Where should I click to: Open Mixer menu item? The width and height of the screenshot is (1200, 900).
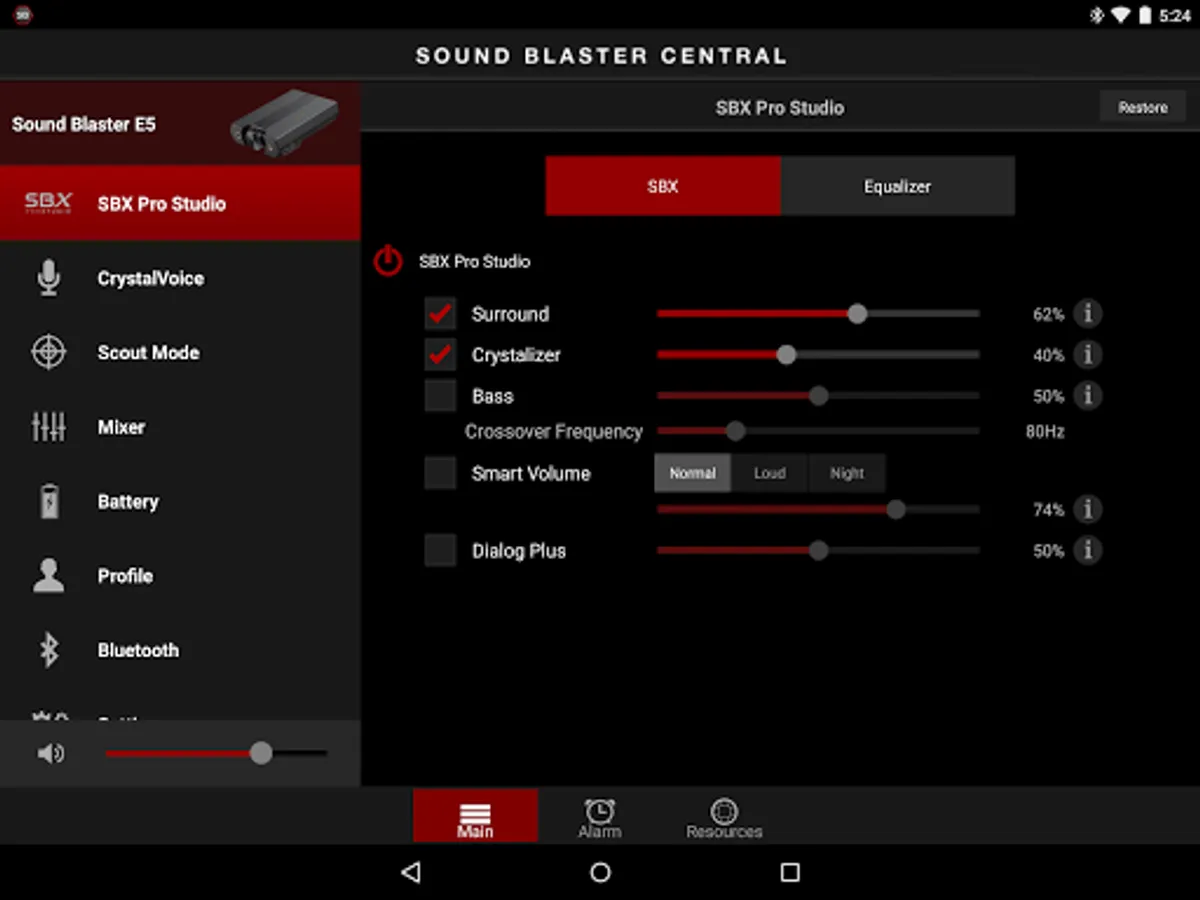click(x=180, y=427)
